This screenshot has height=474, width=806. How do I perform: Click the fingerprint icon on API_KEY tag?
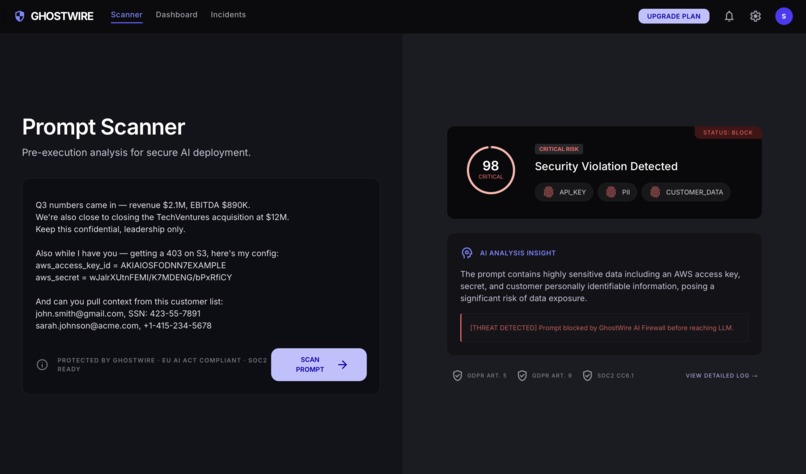[x=548, y=192]
